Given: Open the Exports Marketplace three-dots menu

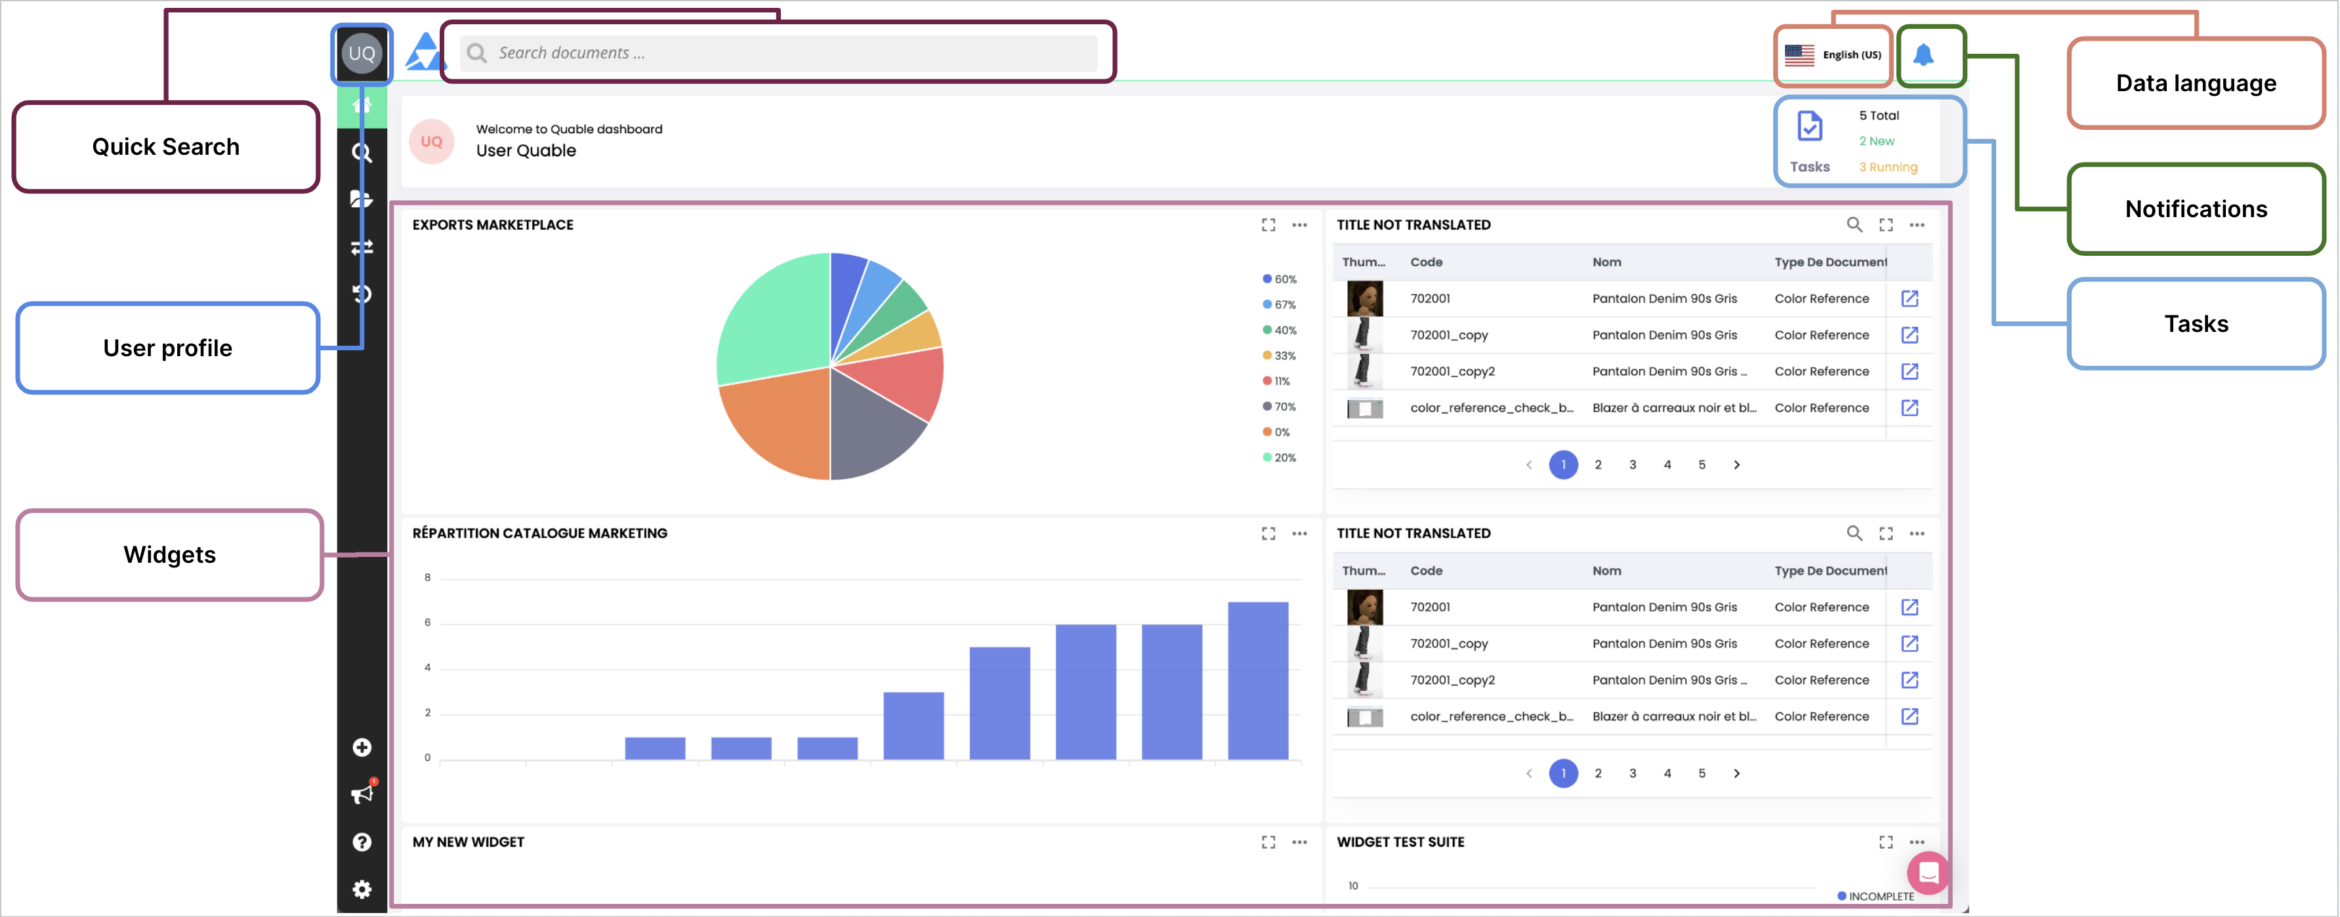Looking at the screenshot, I should pos(1299,225).
